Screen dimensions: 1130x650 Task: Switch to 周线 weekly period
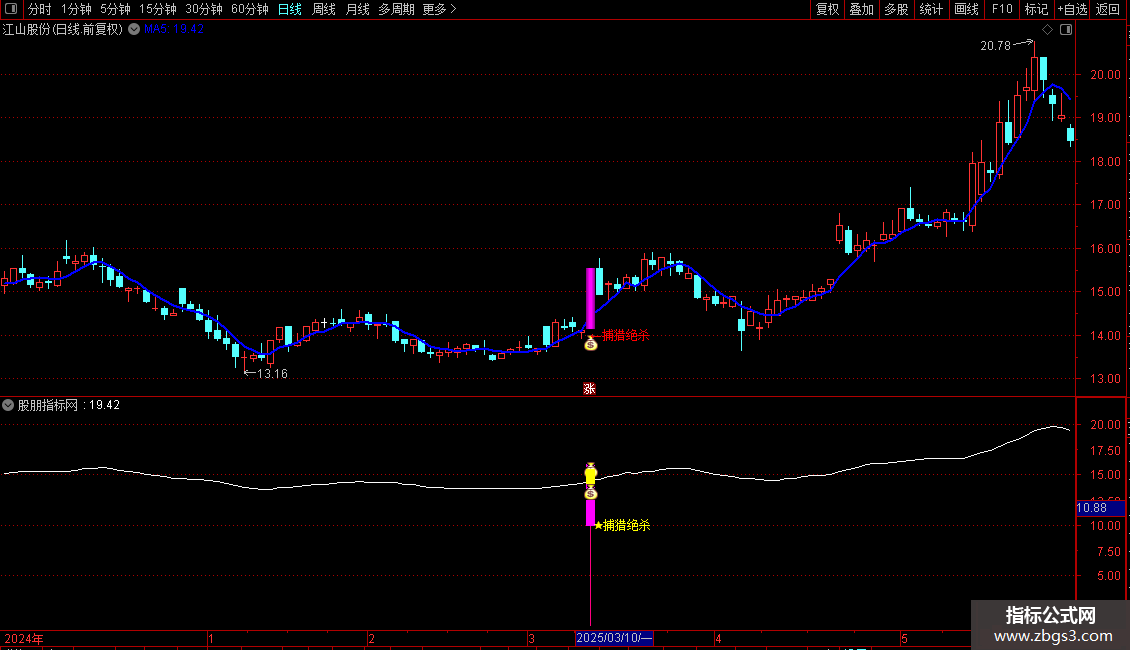click(324, 9)
